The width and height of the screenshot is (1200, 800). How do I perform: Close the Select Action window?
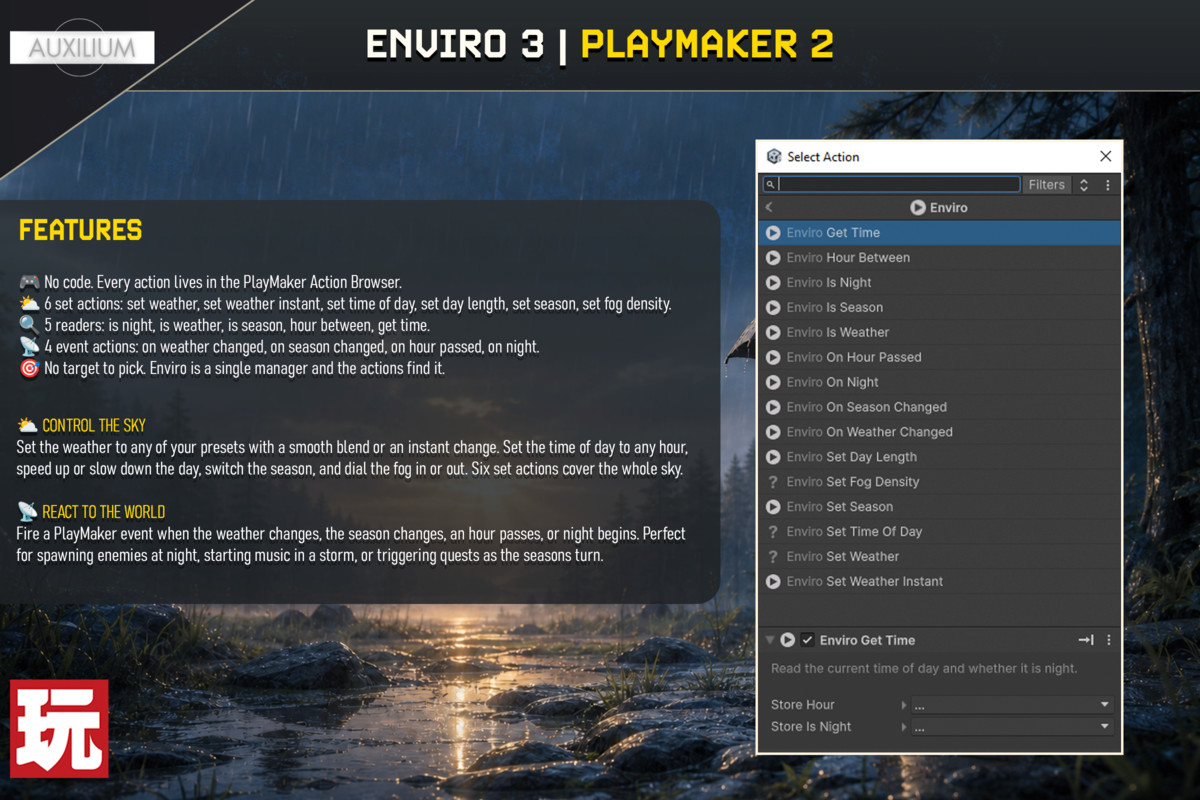[1105, 157]
